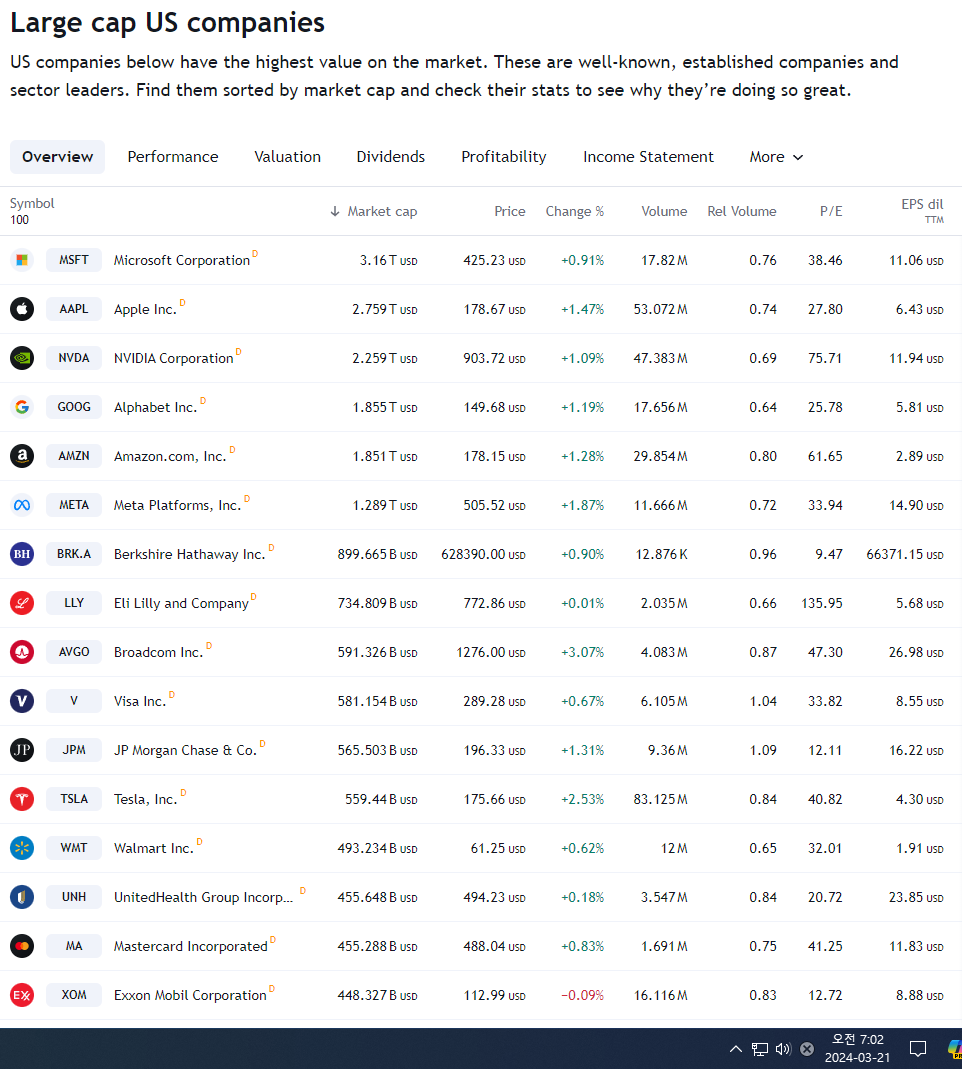
Task: Click the Alphabet Google logo icon
Action: point(22,407)
